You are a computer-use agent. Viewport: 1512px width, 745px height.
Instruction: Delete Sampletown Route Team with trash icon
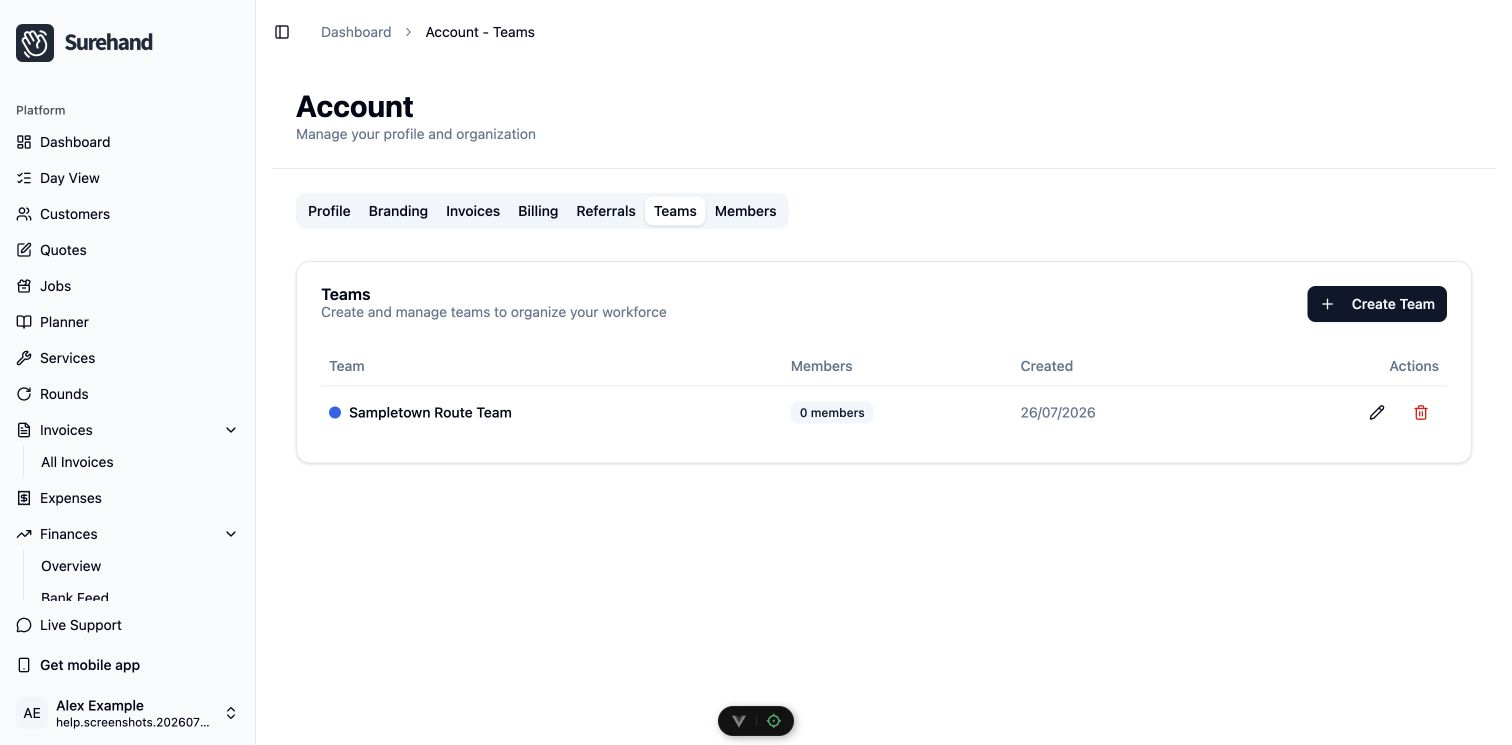1421,412
